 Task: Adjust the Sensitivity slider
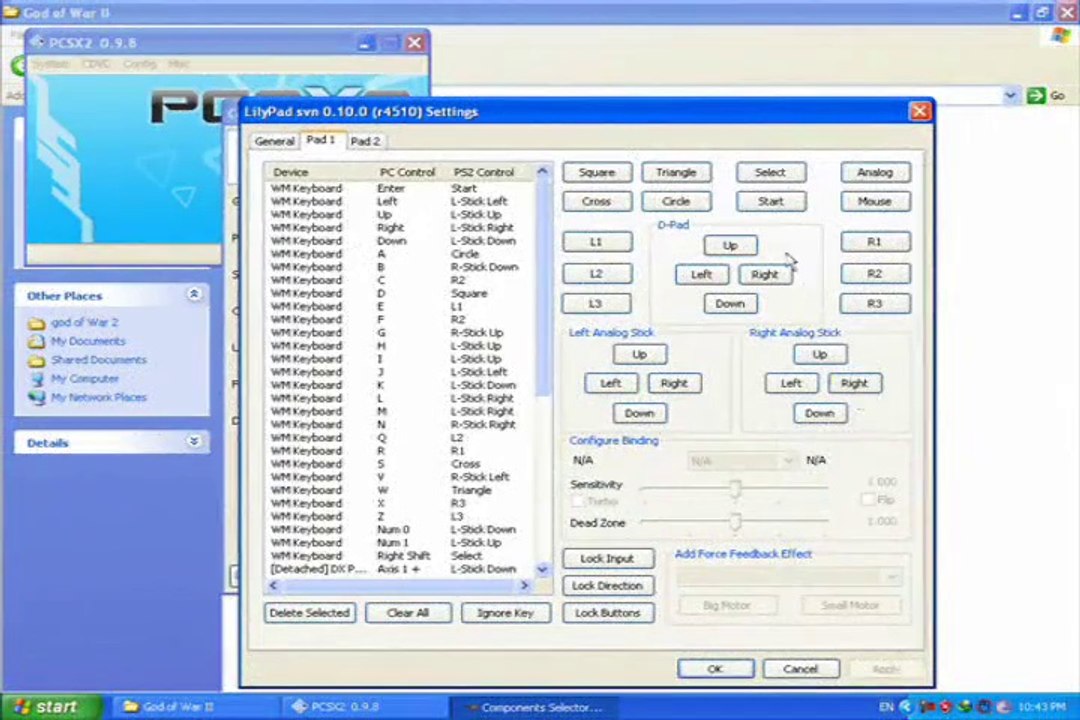[735, 488]
